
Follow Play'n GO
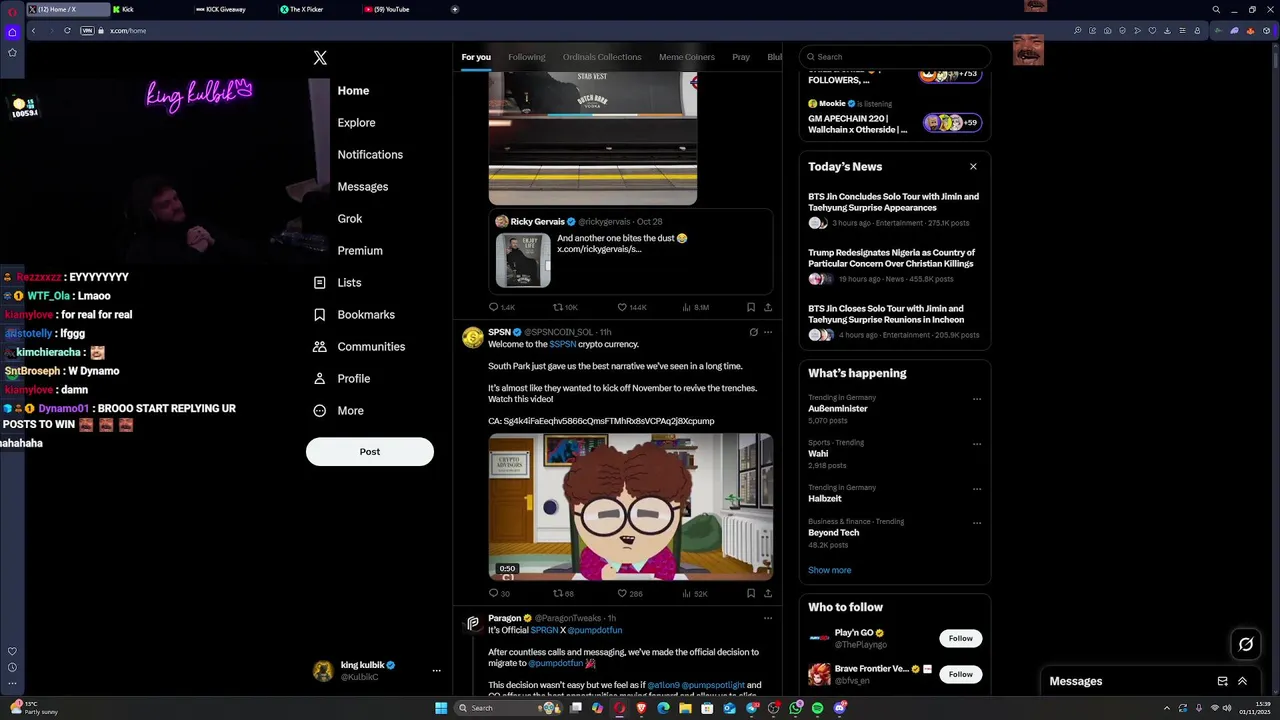[961, 638]
